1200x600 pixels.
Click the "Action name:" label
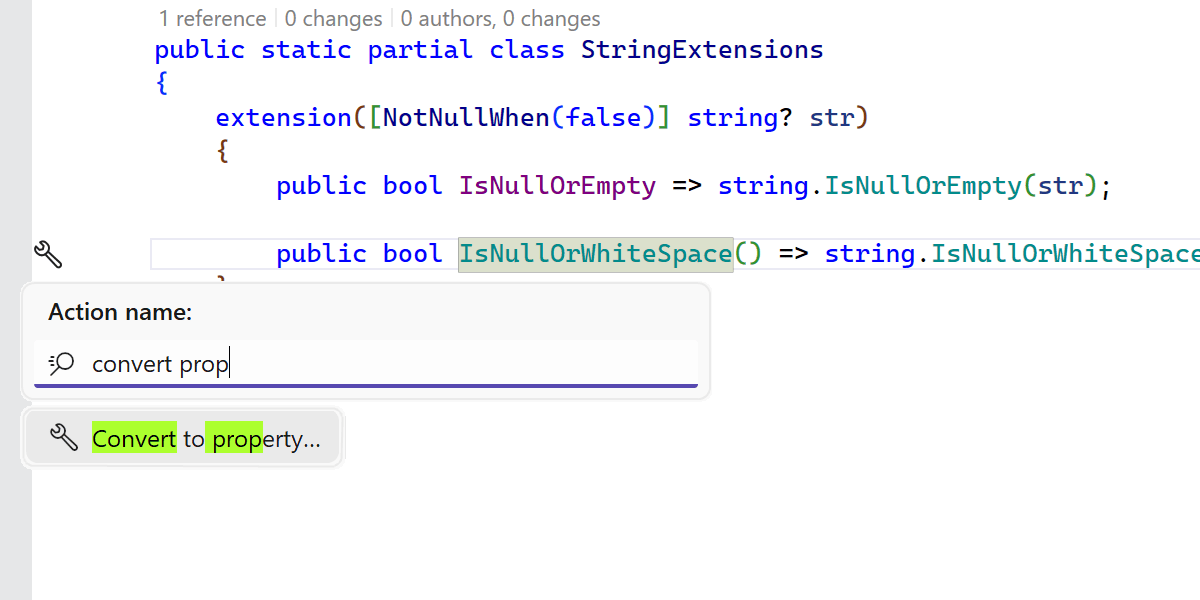point(120,312)
